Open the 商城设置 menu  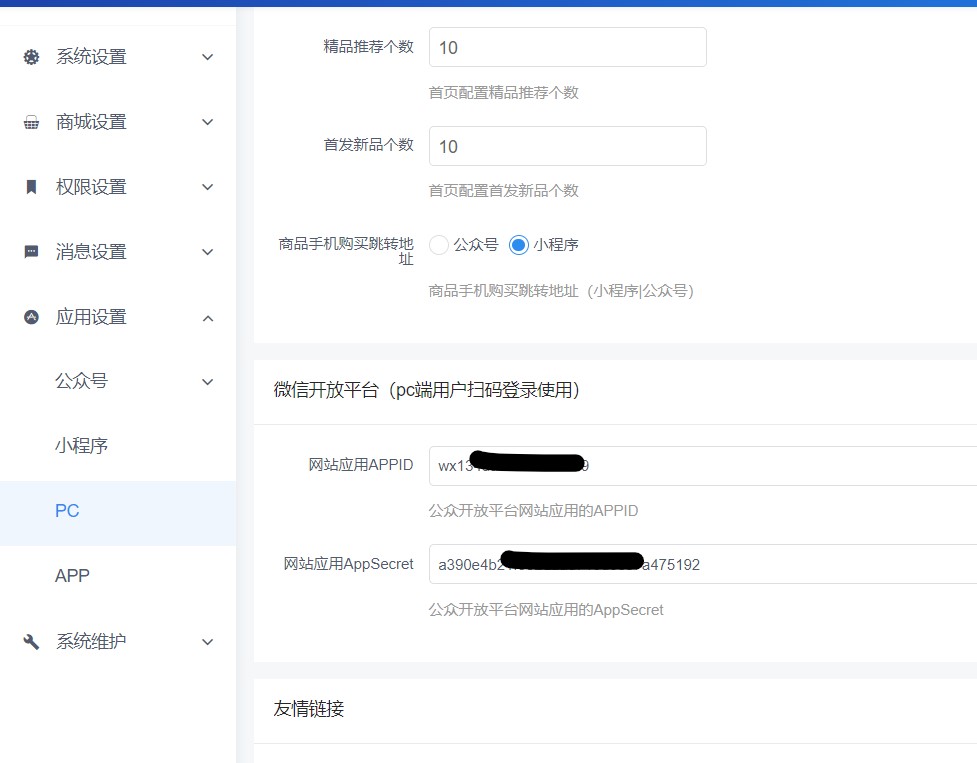(x=118, y=122)
